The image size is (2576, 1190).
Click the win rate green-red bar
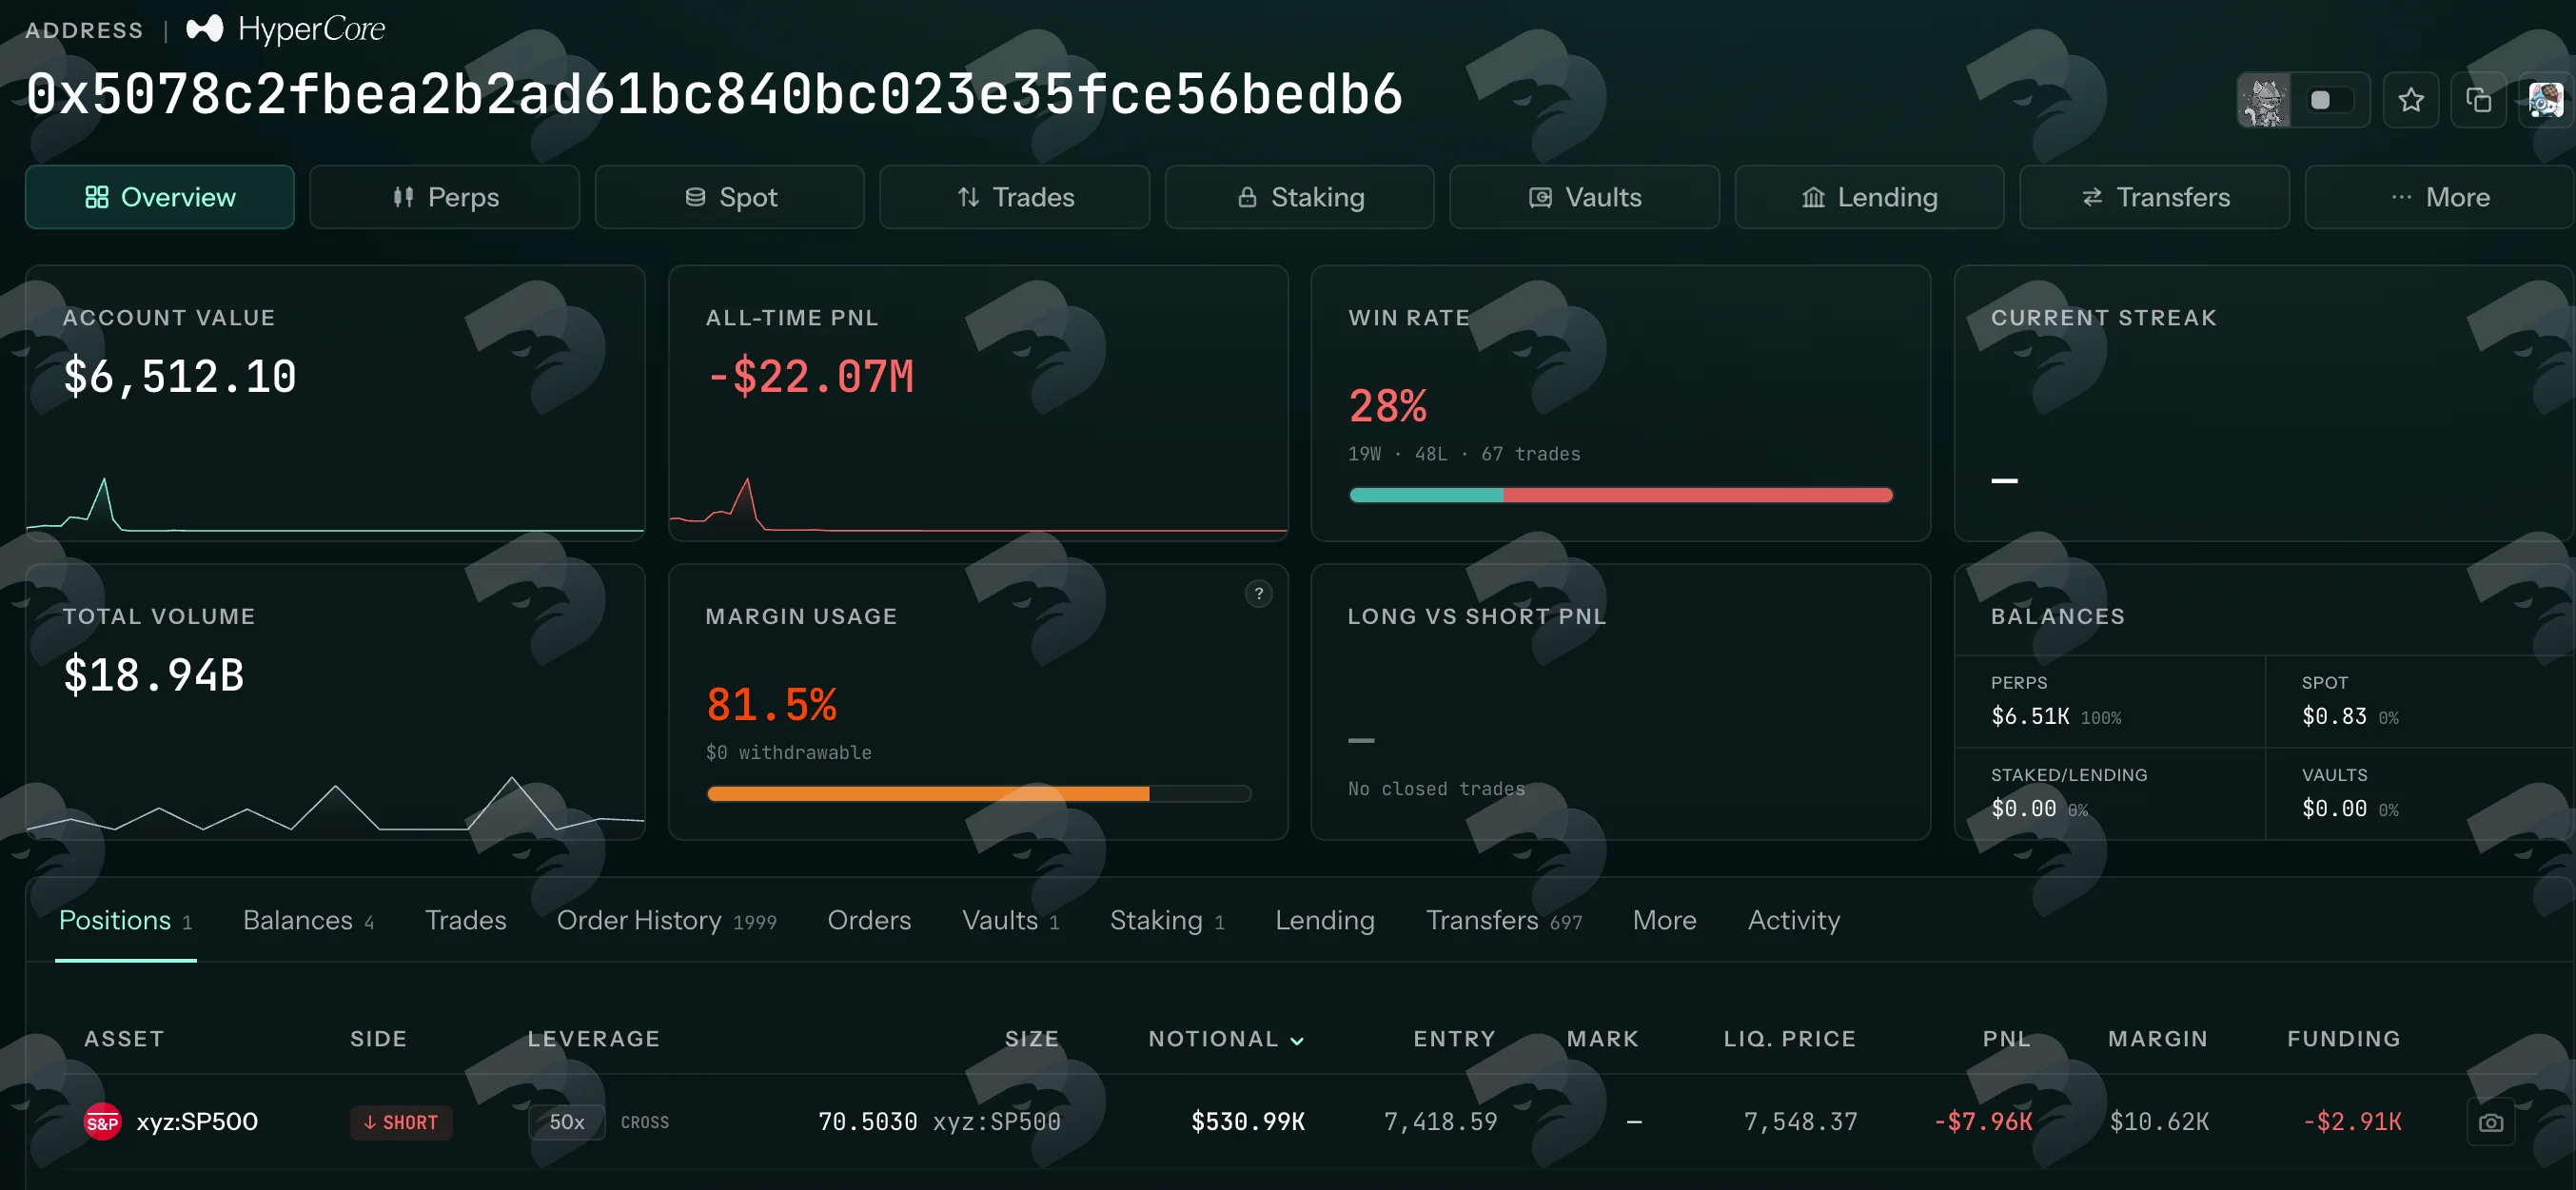click(1620, 495)
